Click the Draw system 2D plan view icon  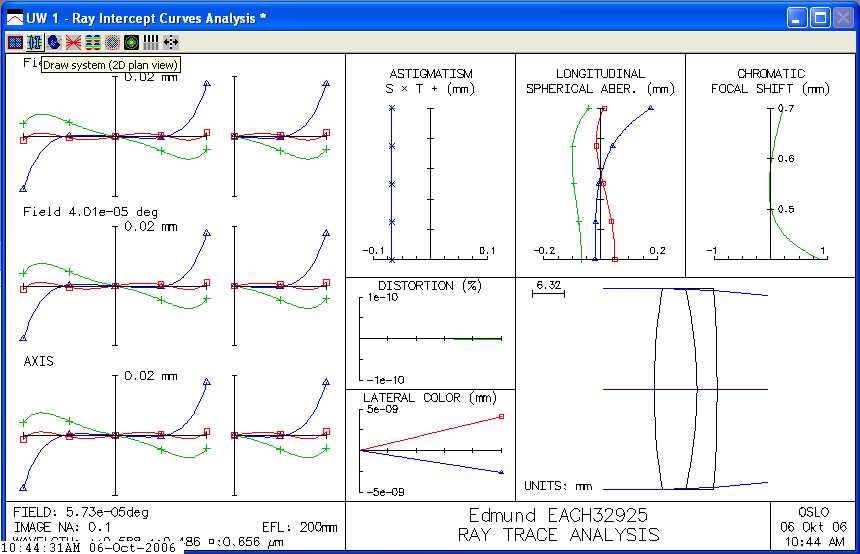pos(34,42)
